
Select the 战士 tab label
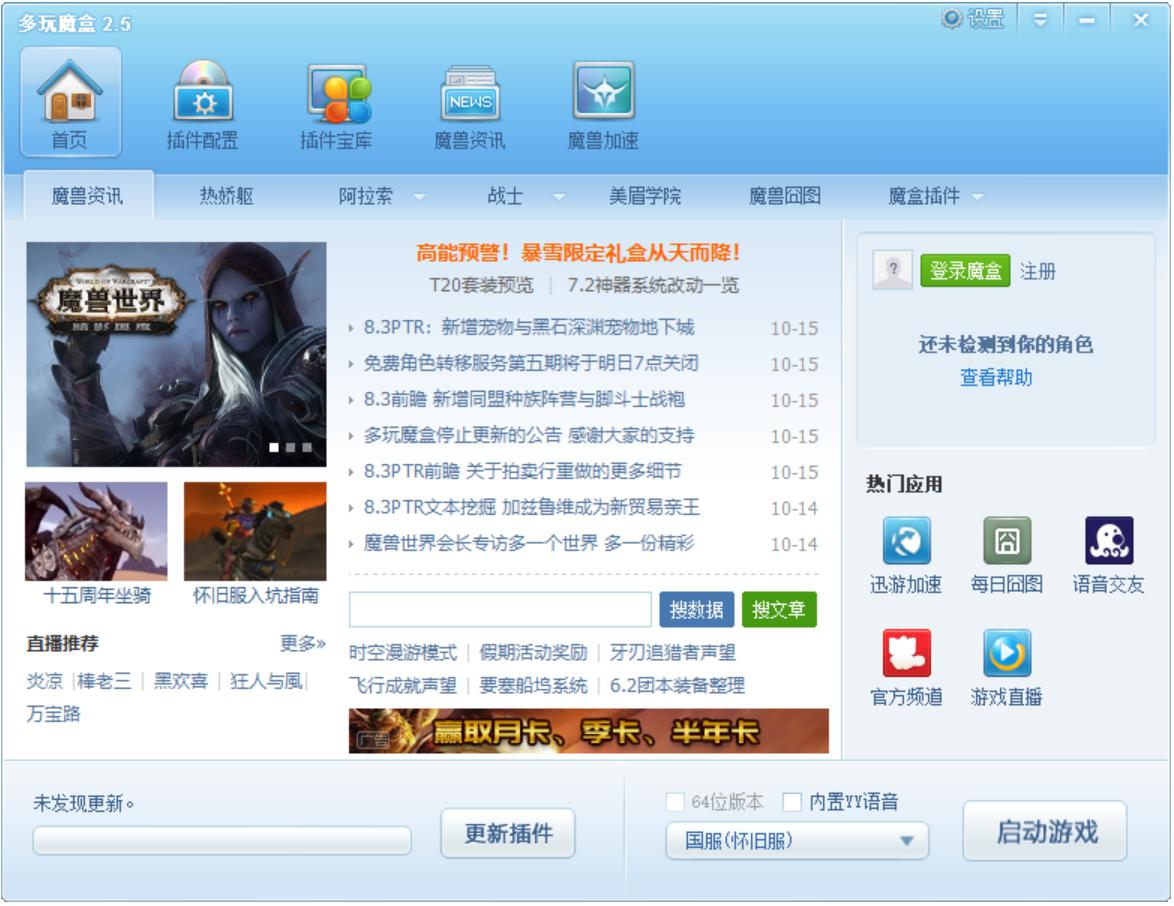click(505, 196)
